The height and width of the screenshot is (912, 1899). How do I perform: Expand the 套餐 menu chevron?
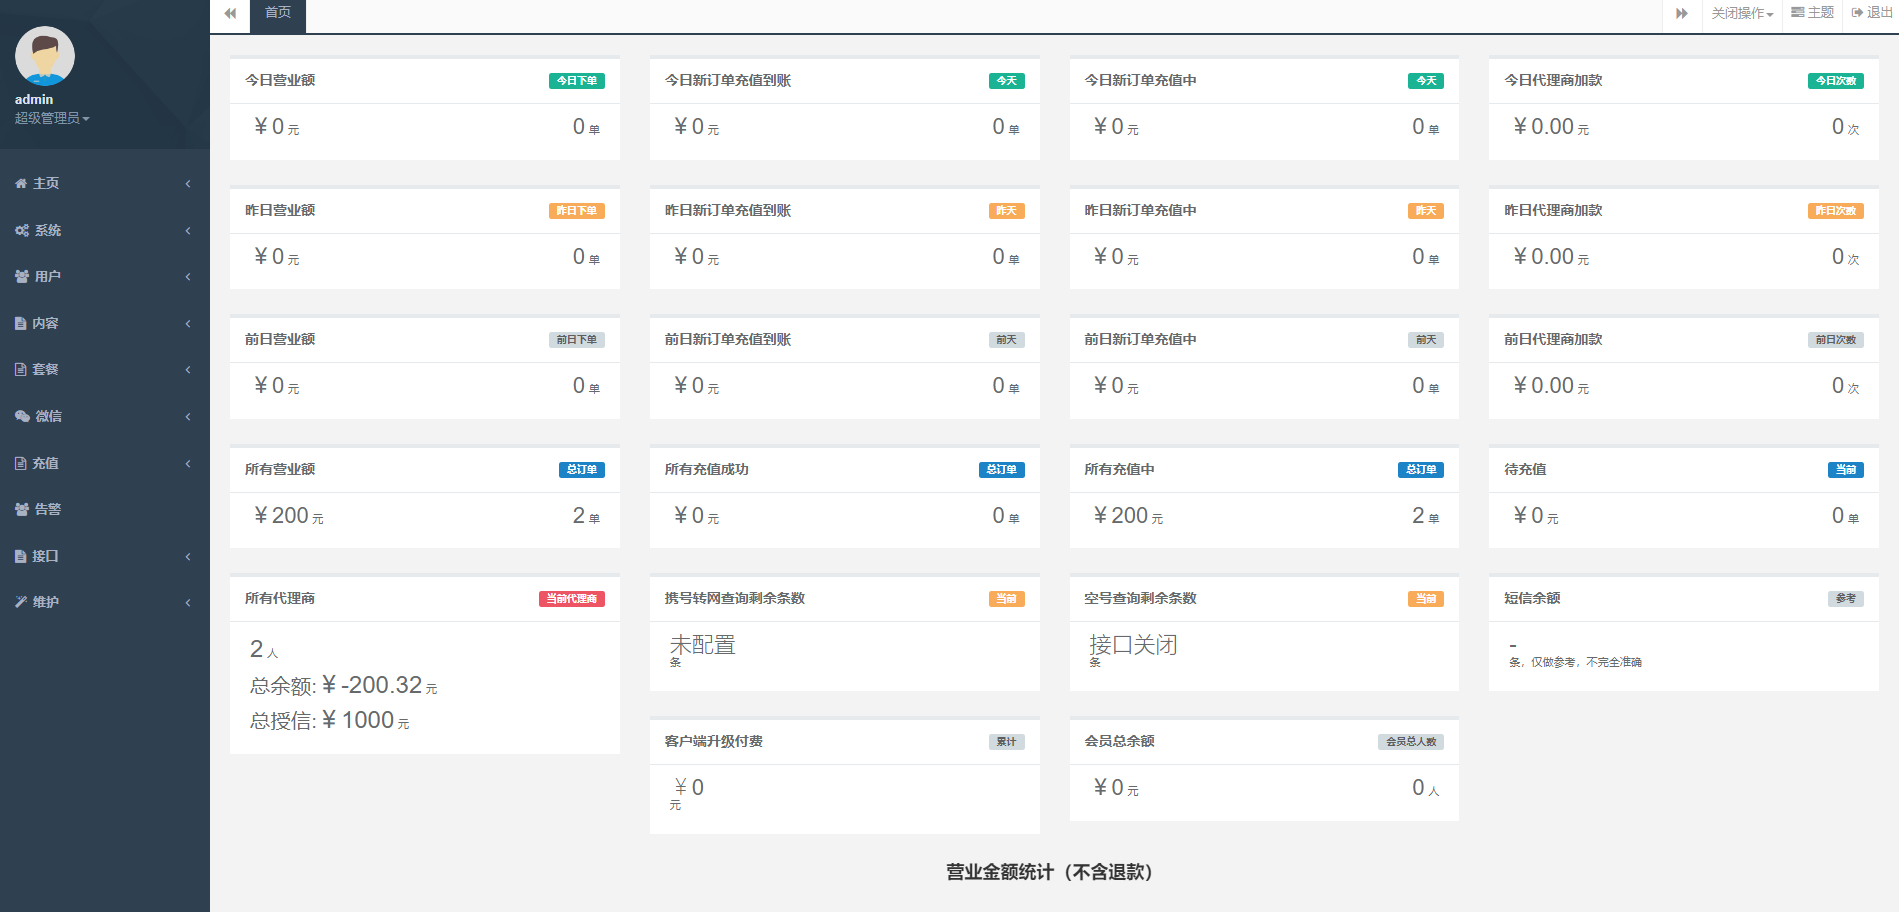coord(188,370)
